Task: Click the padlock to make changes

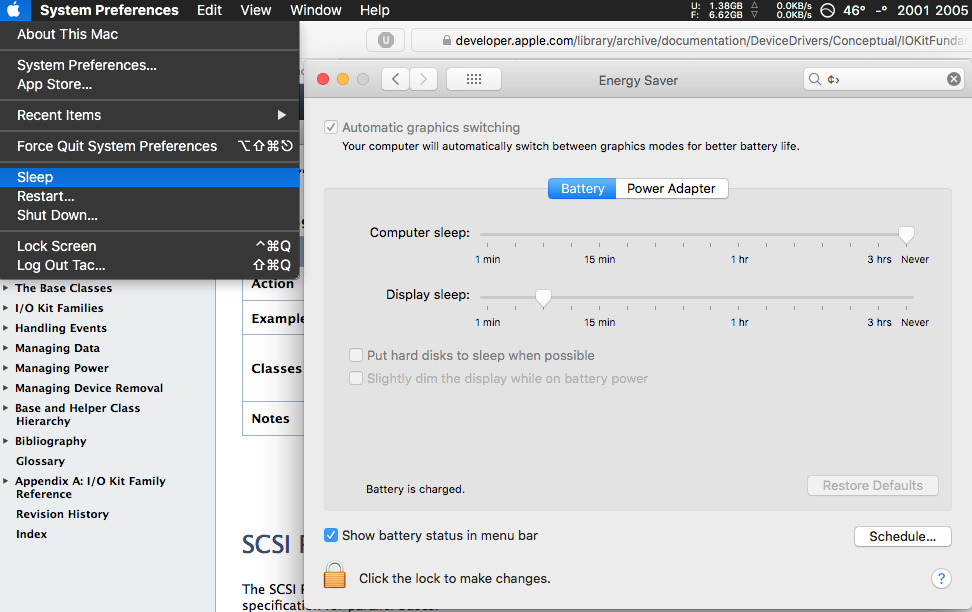Action: [335, 575]
